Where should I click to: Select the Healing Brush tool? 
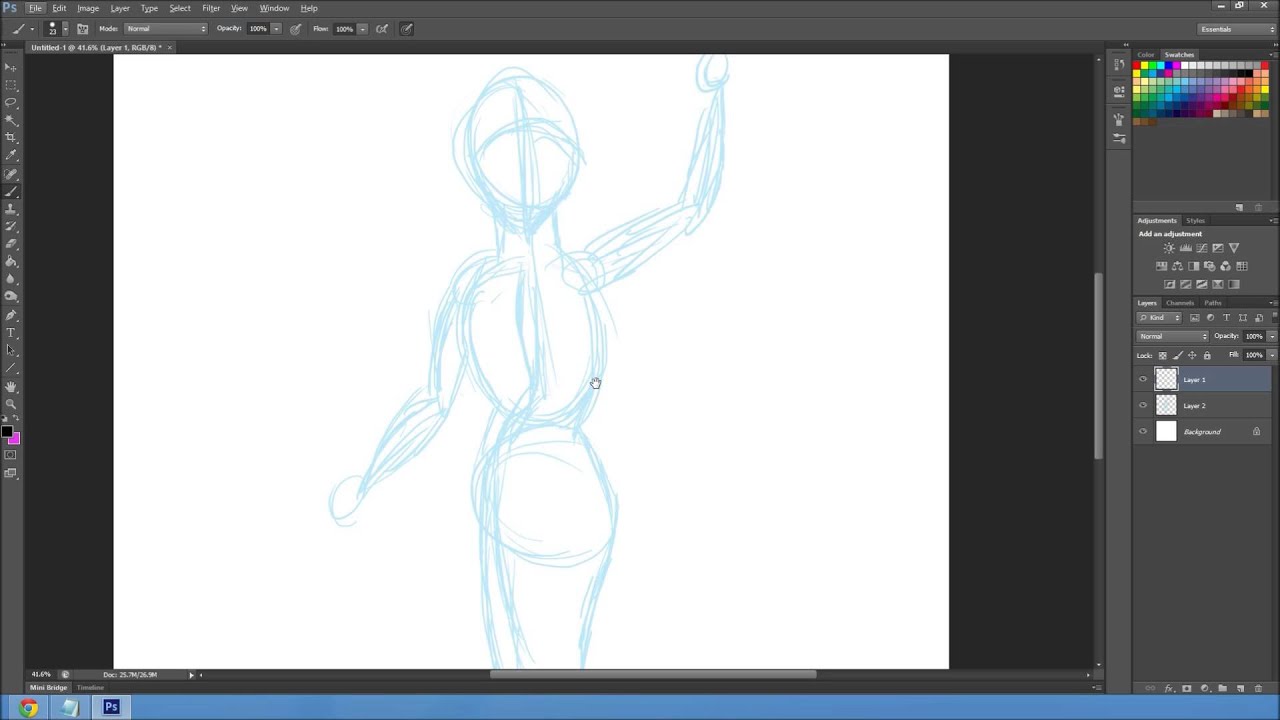click(11, 175)
